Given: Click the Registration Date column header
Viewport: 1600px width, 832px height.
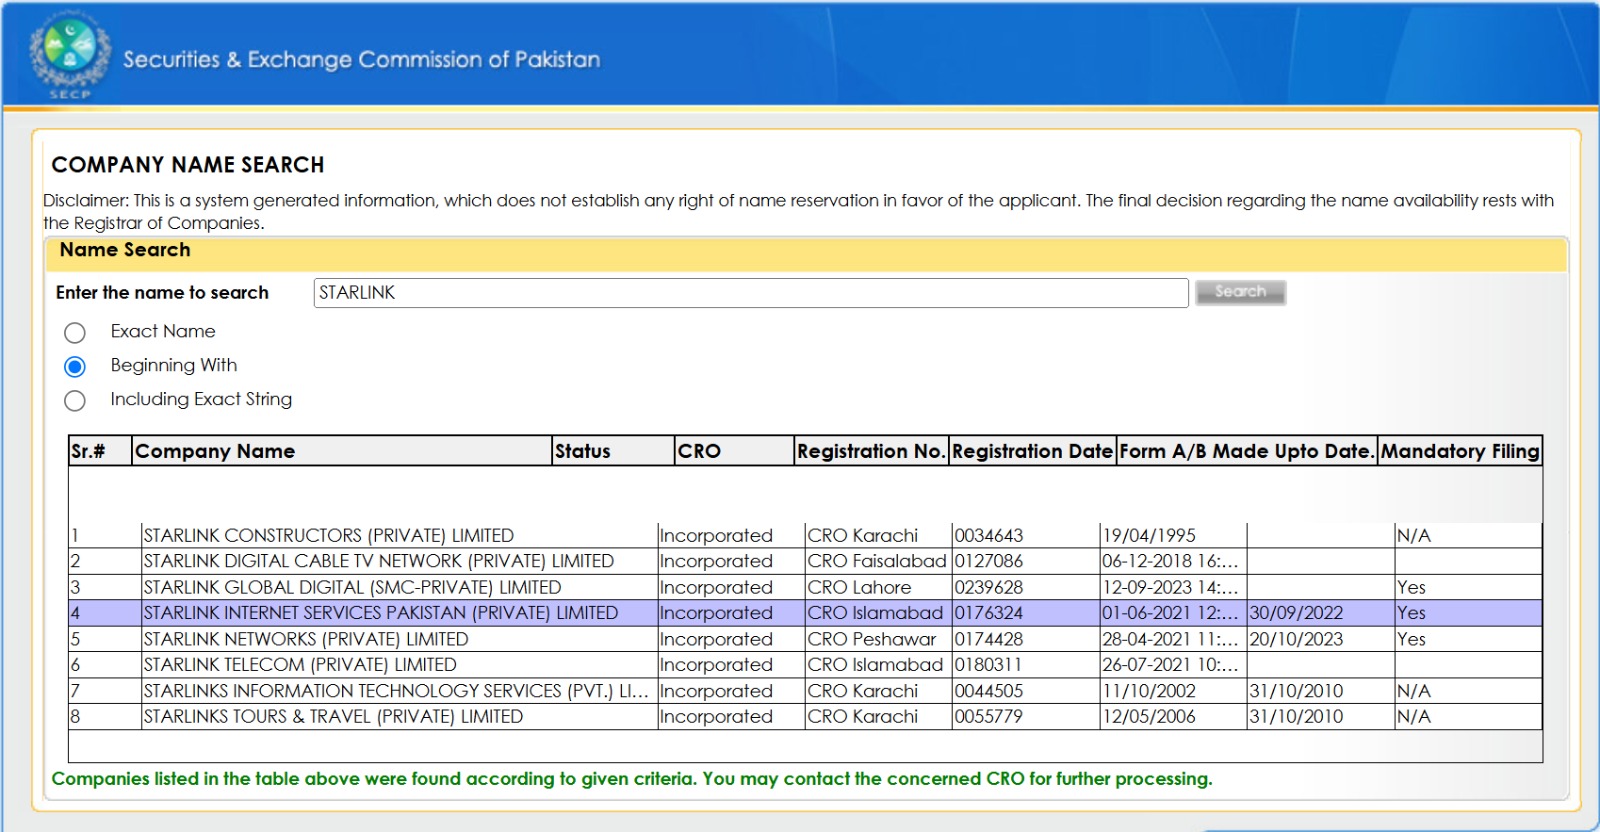Looking at the screenshot, I should point(1032,451).
